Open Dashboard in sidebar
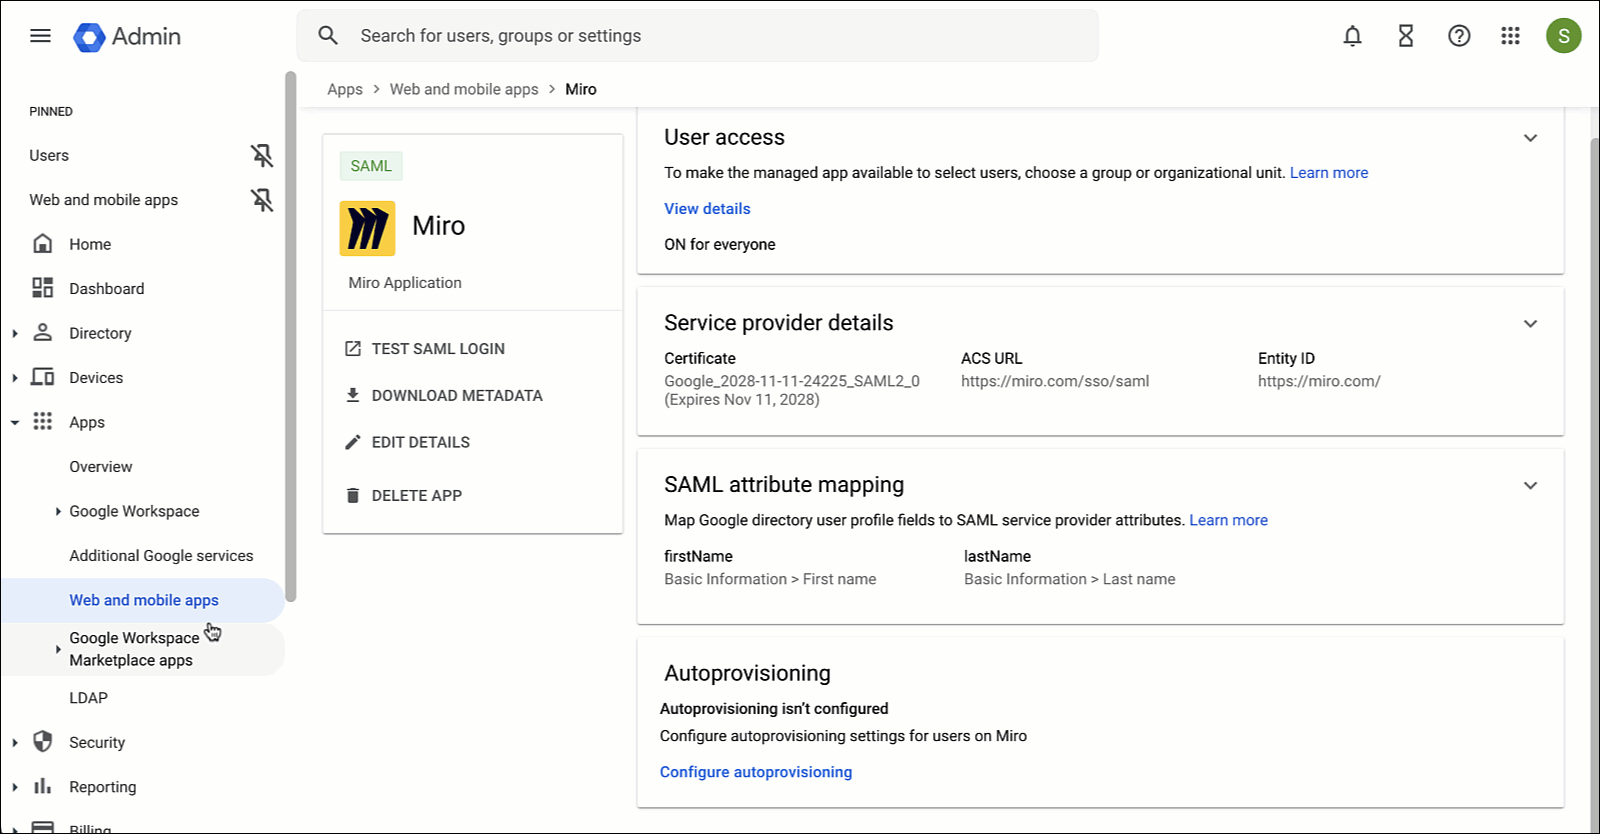 coord(107,288)
